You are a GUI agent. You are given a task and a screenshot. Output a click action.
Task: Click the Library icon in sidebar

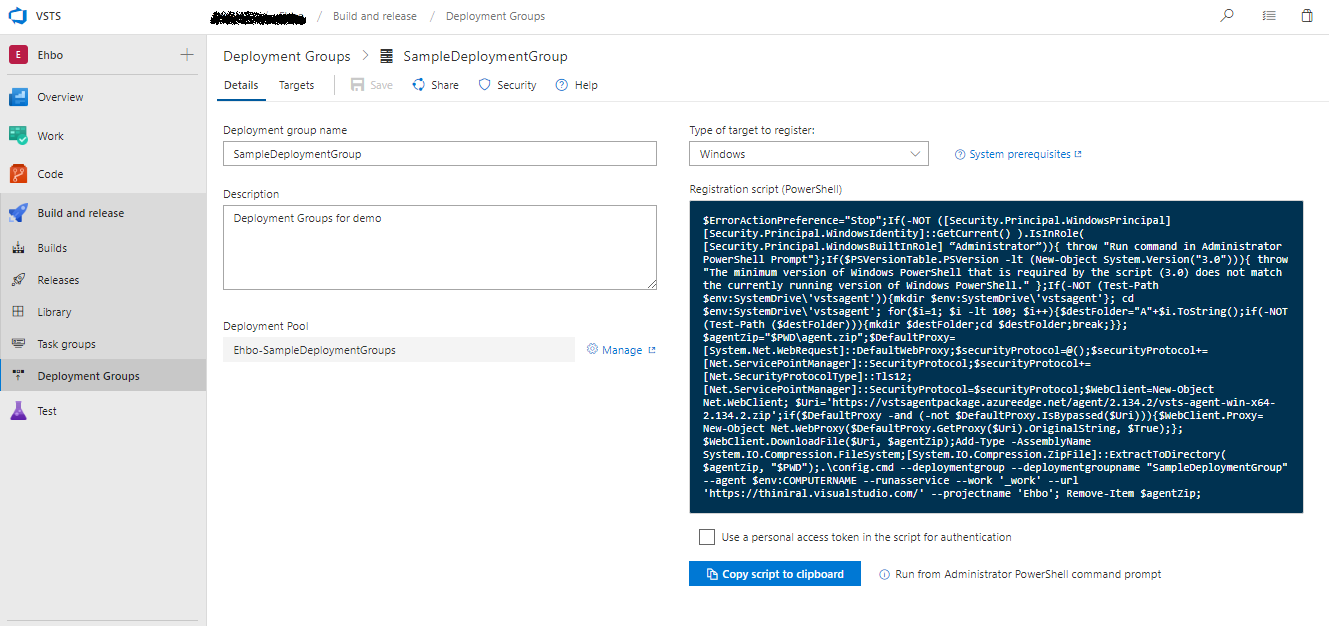pyautogui.click(x=18, y=312)
